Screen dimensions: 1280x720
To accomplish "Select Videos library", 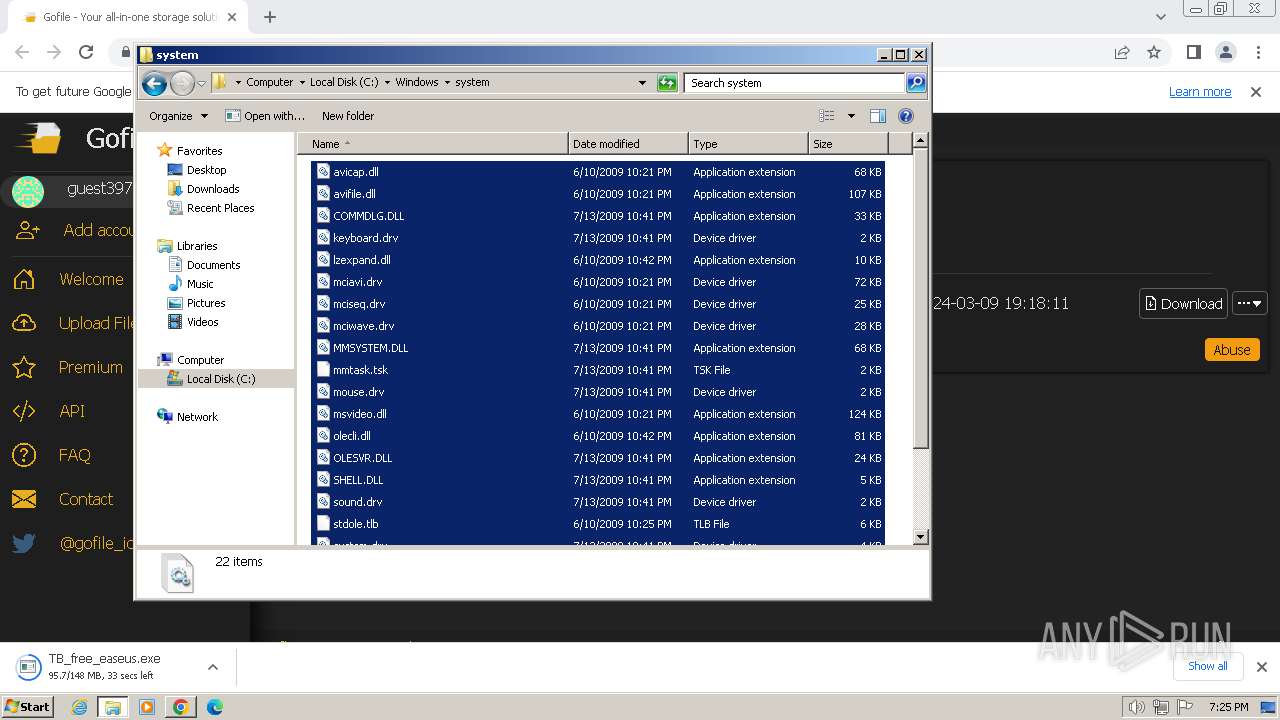I will coord(202,322).
